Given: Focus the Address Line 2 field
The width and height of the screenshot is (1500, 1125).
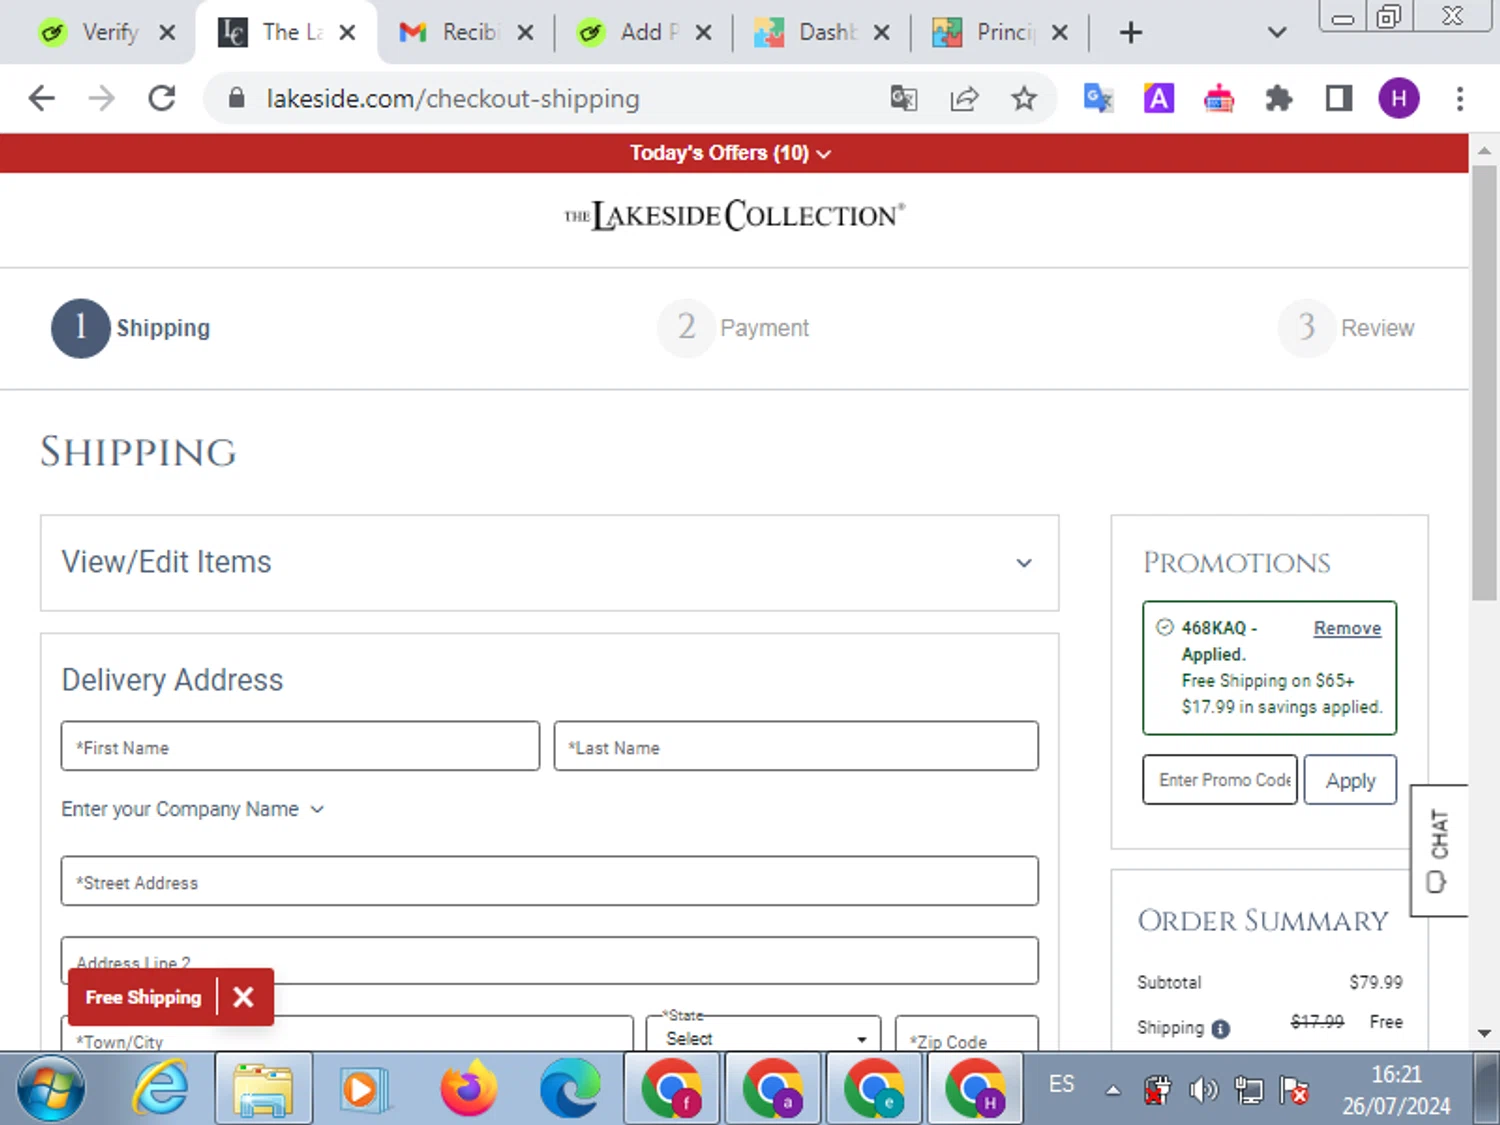Looking at the screenshot, I should coord(549,960).
